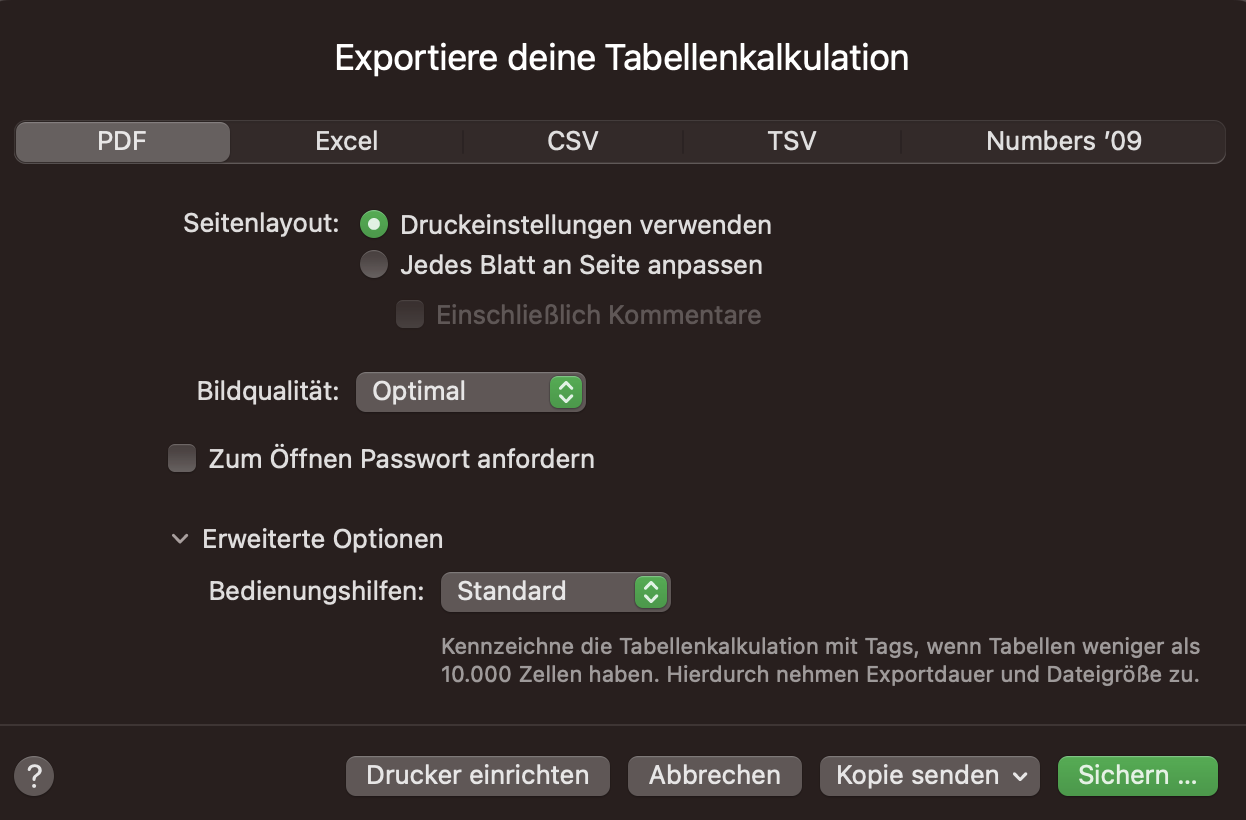Collapse the Erweiterte Optionen chevron
The width and height of the screenshot is (1246, 820).
tap(180, 539)
